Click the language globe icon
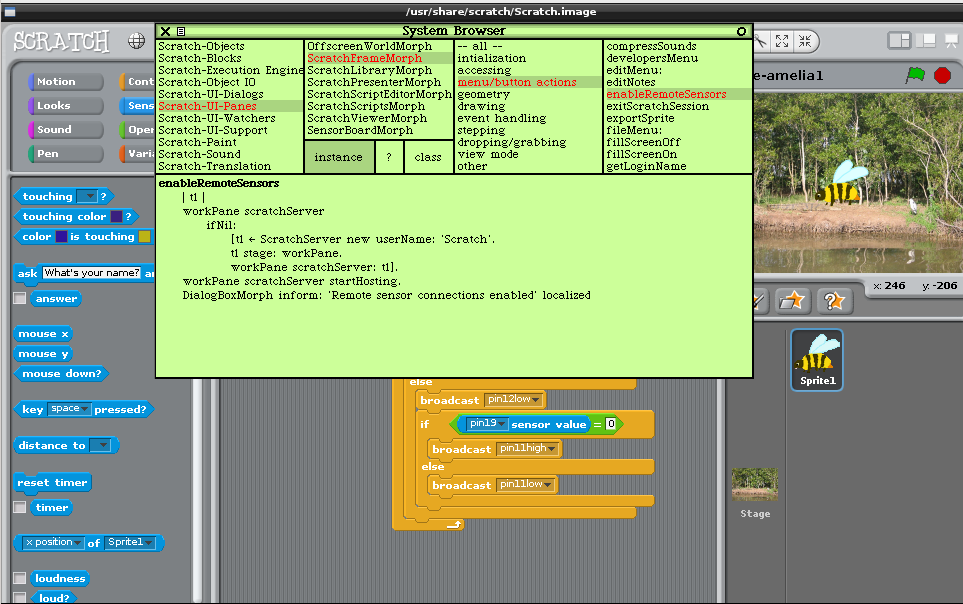 (136, 41)
